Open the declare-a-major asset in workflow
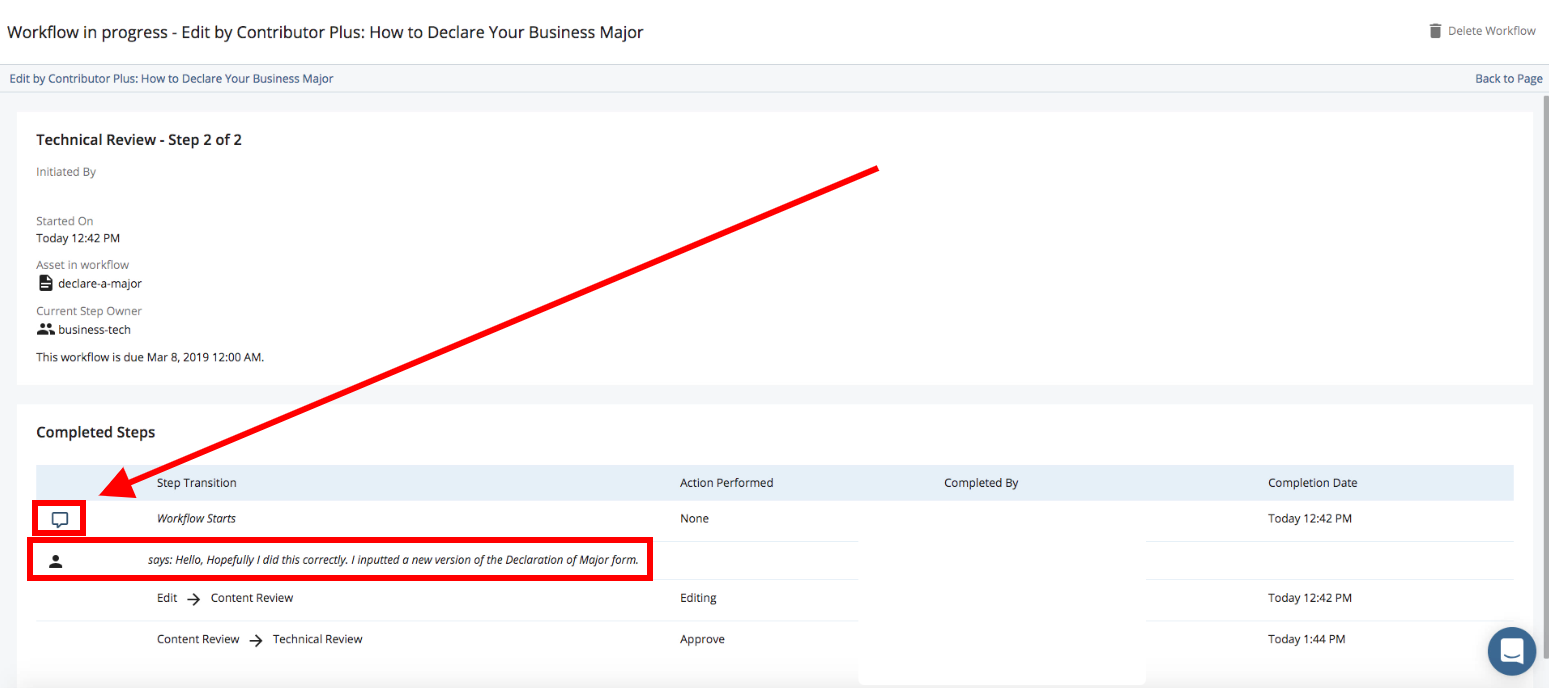The height and width of the screenshot is (688, 1549). [x=100, y=283]
